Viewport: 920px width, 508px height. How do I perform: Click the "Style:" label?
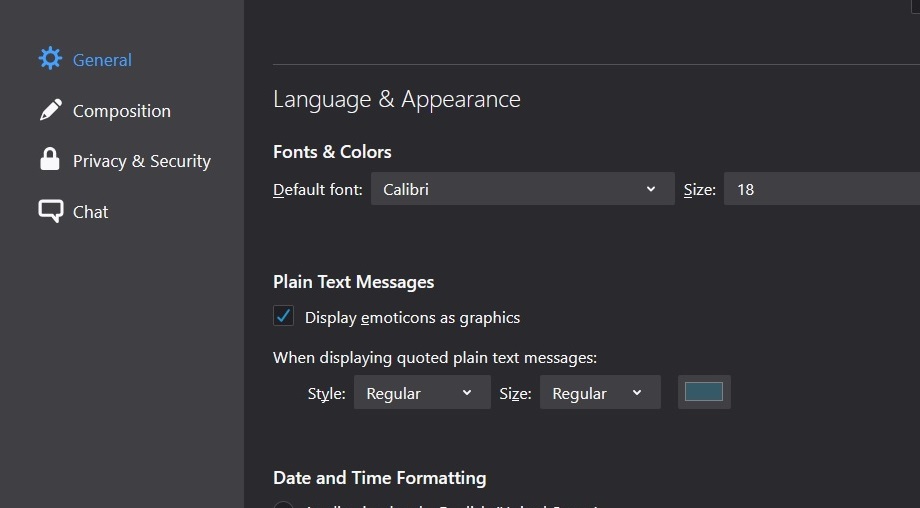click(326, 394)
